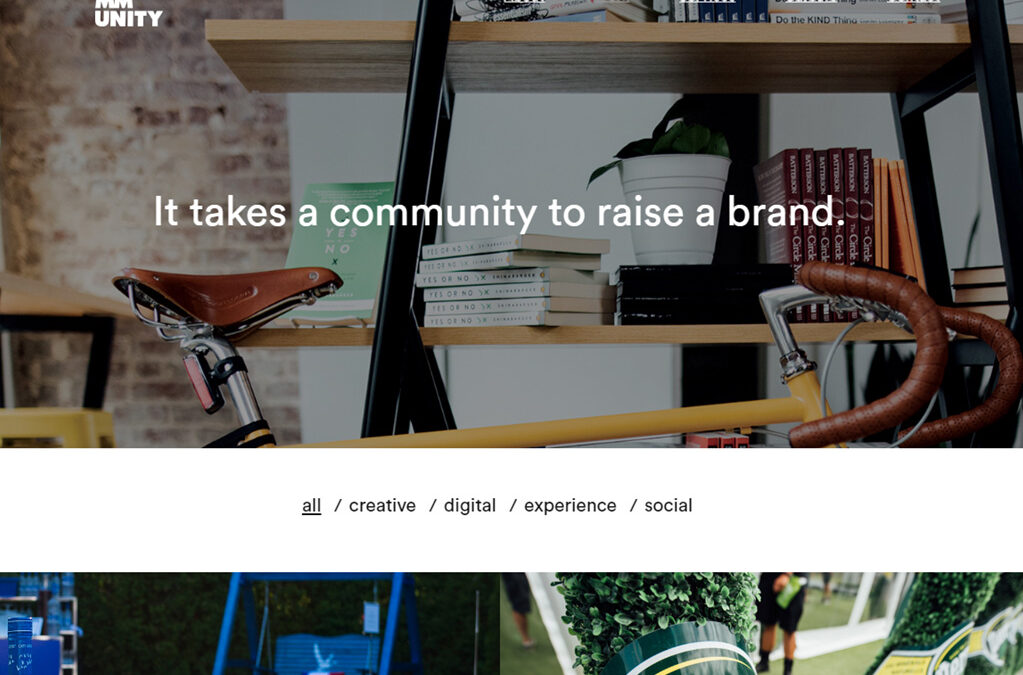The image size is (1023, 675).
Task: Filter projects by 'digital'
Action: pos(470,505)
